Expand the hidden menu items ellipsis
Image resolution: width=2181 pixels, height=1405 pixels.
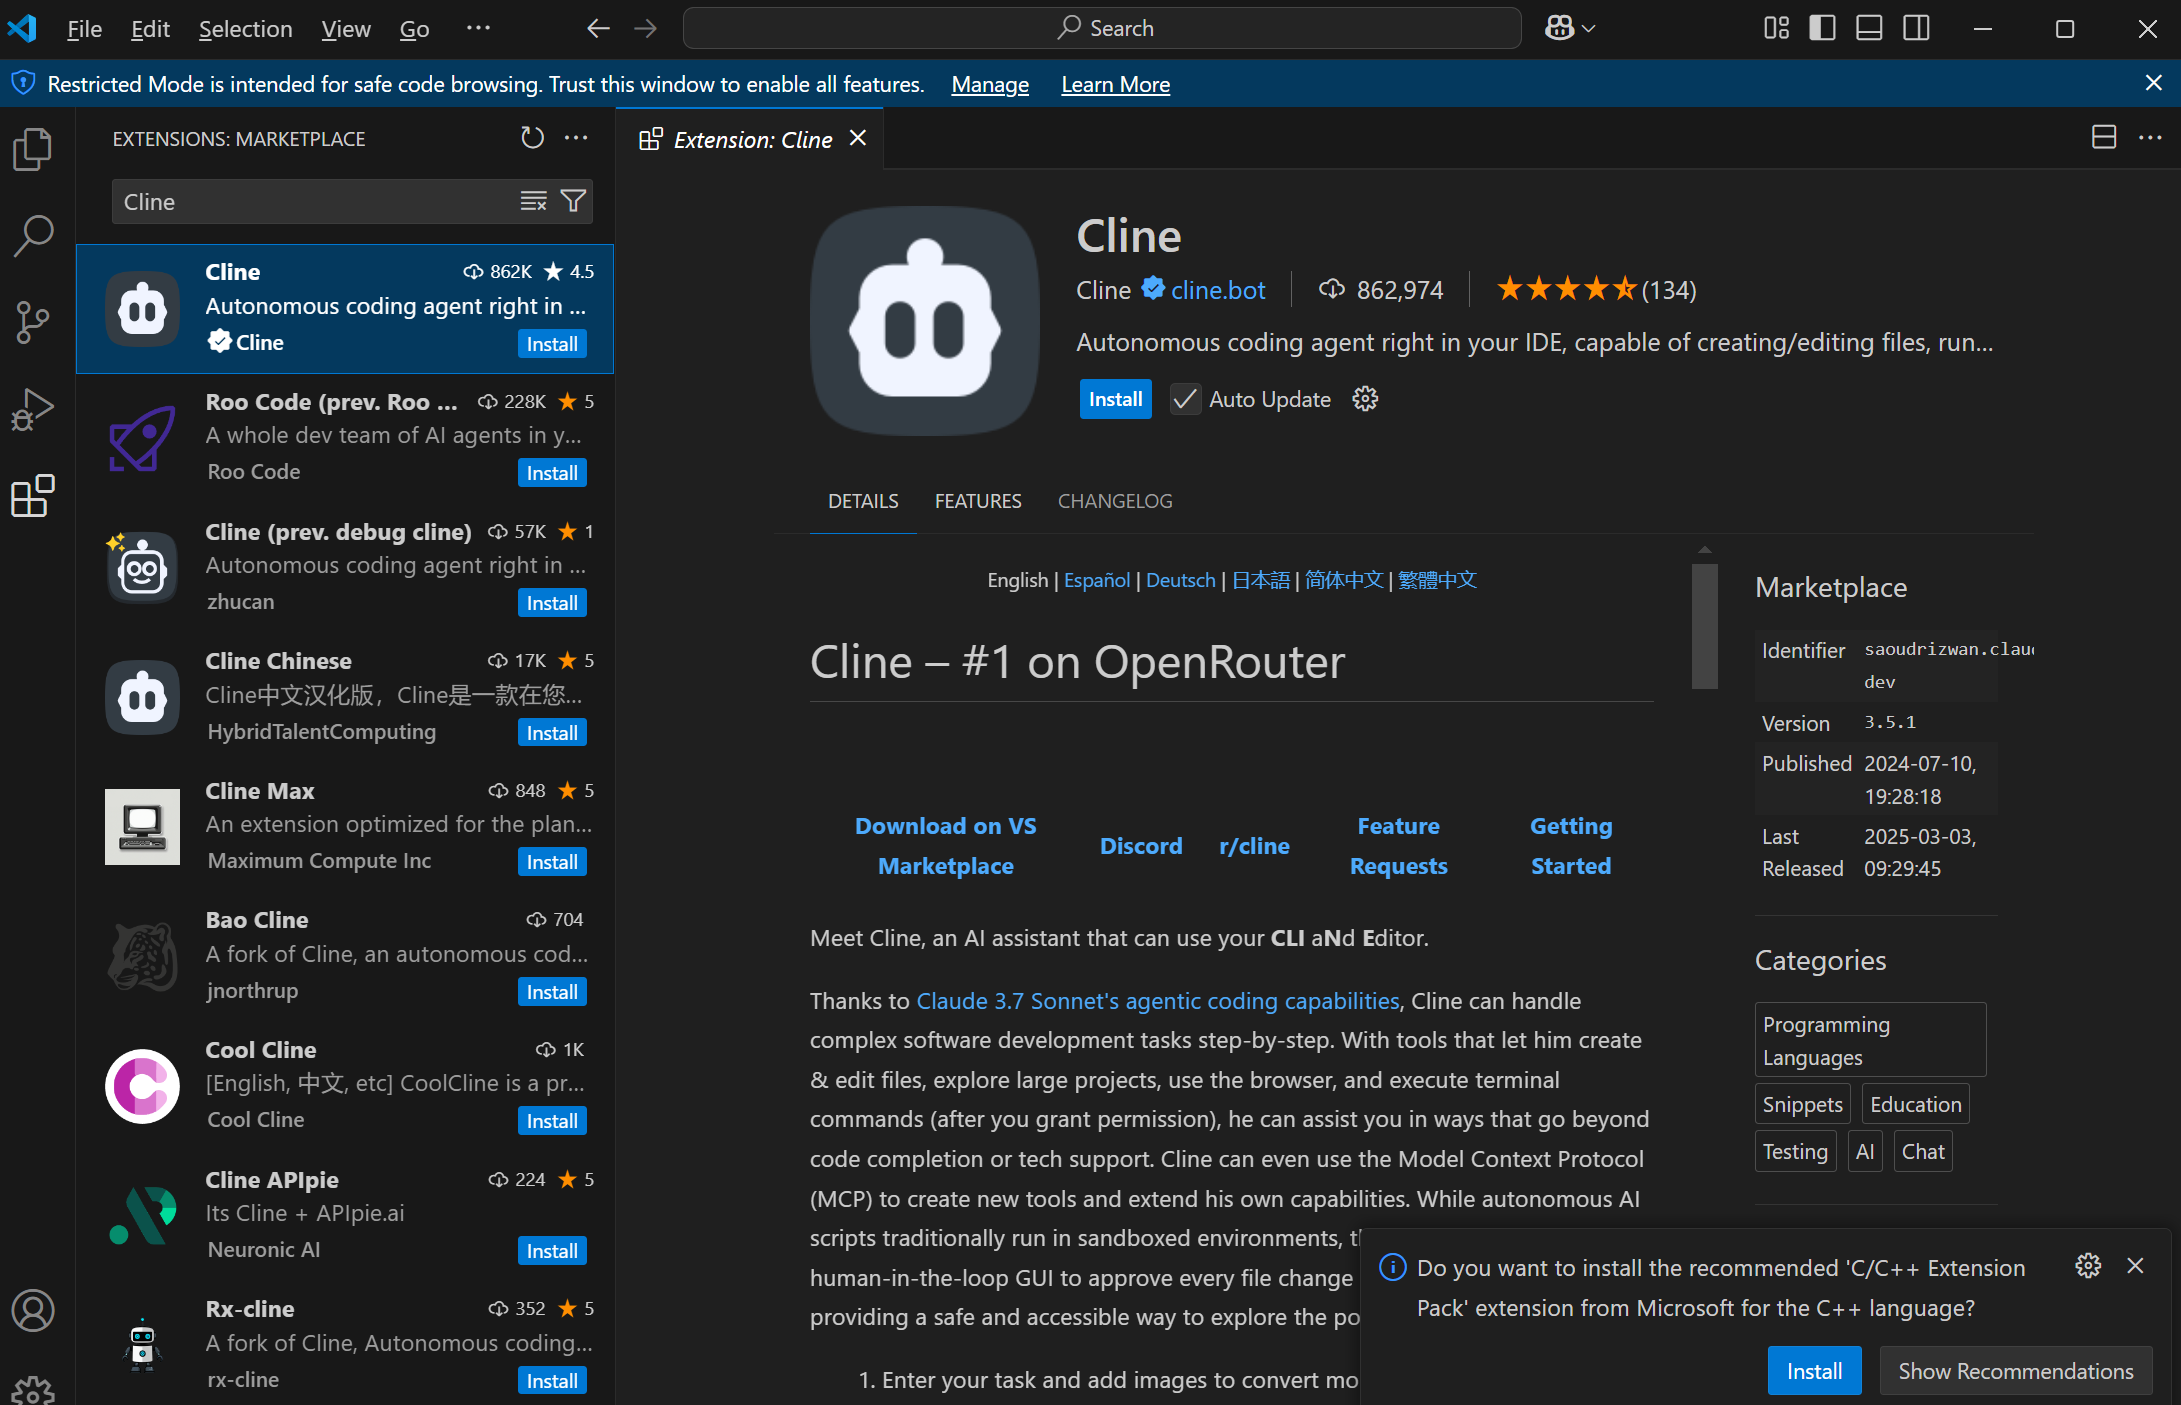click(x=478, y=28)
